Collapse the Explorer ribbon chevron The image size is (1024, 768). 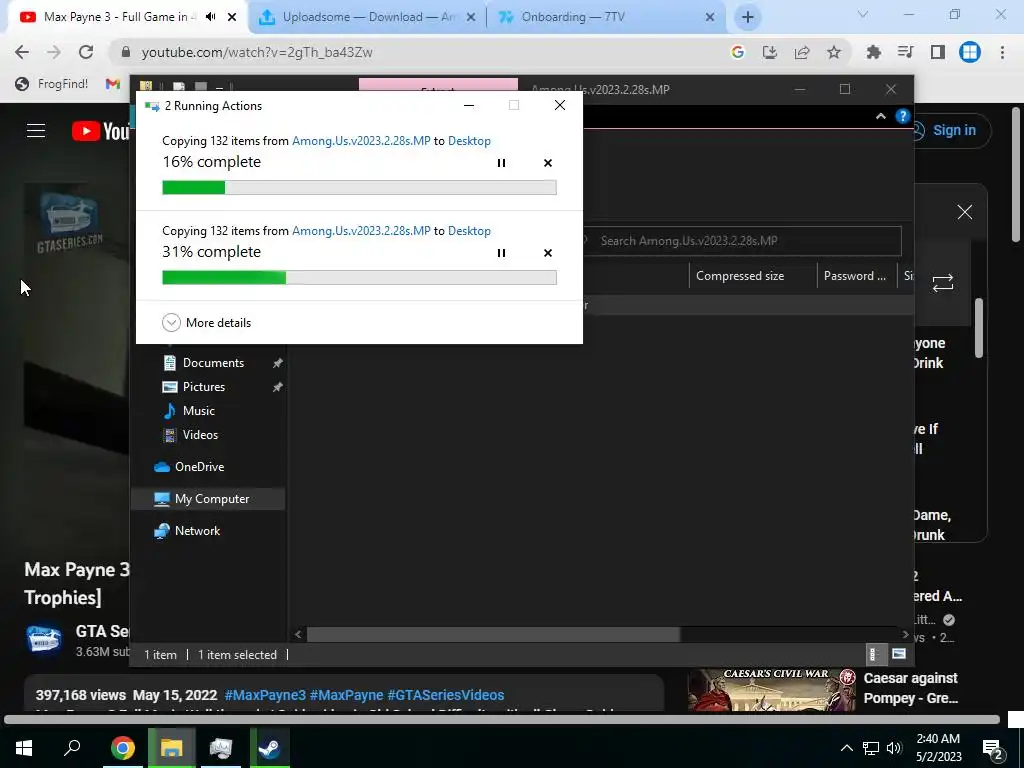(x=880, y=116)
